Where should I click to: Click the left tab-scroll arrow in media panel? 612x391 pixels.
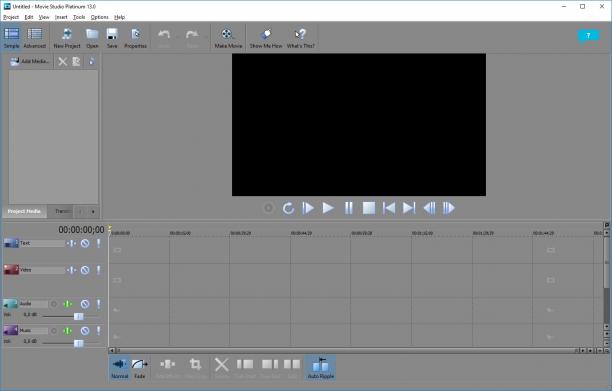coord(80,211)
